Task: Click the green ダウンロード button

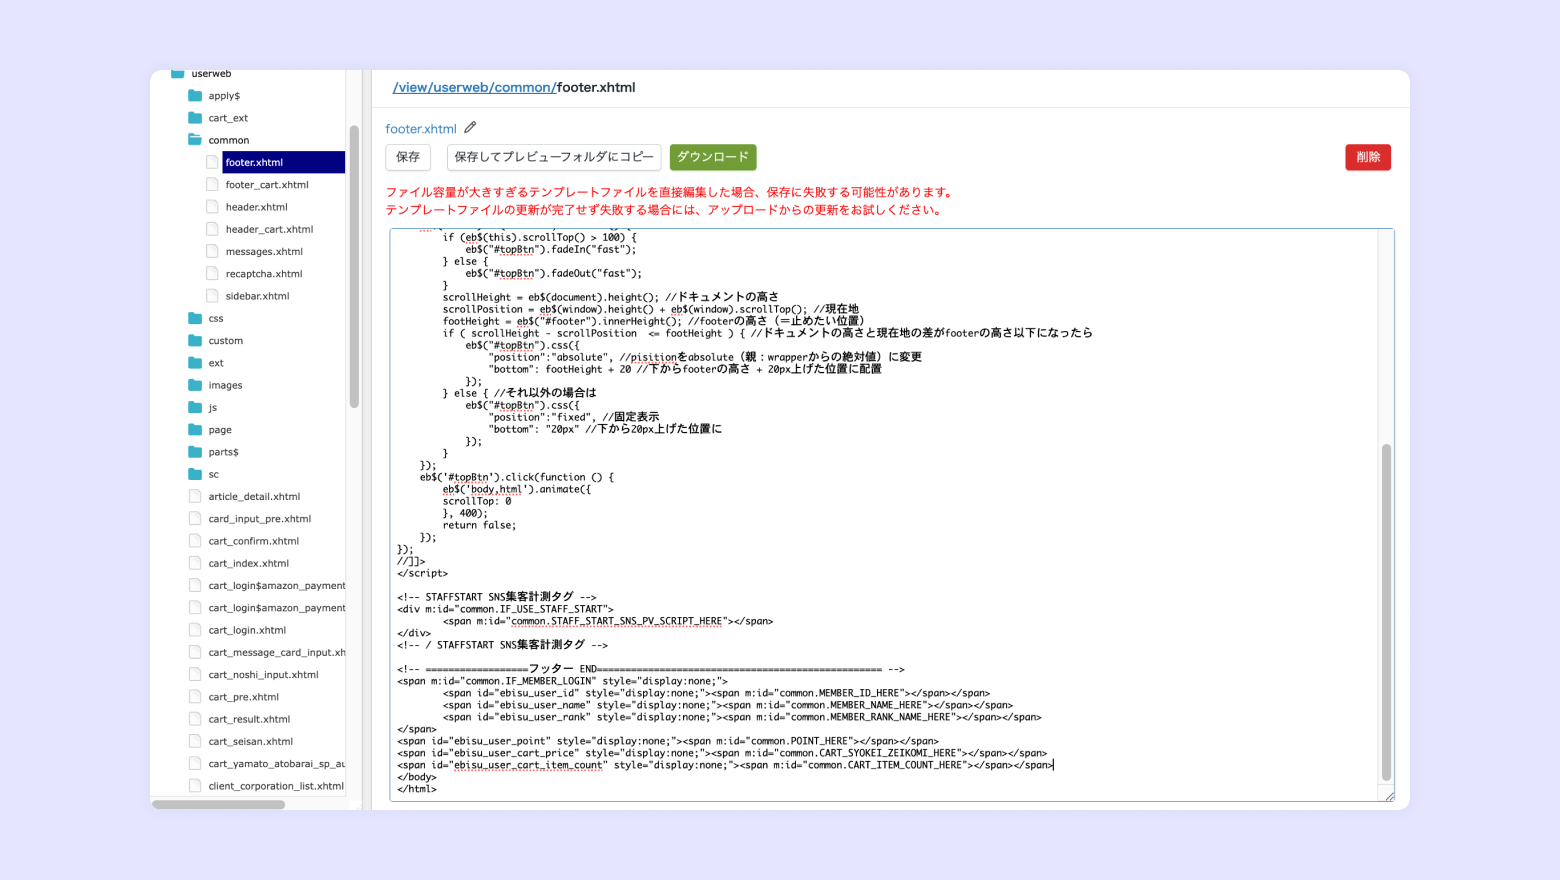Action: coord(713,157)
